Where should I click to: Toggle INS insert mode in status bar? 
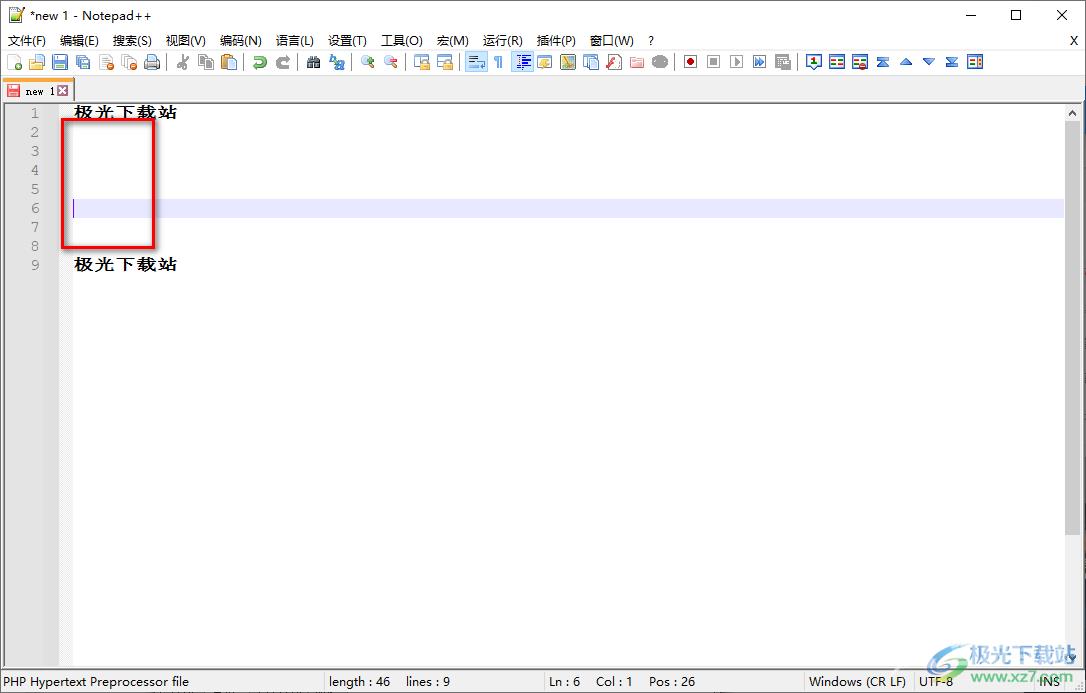[x=1049, y=682]
